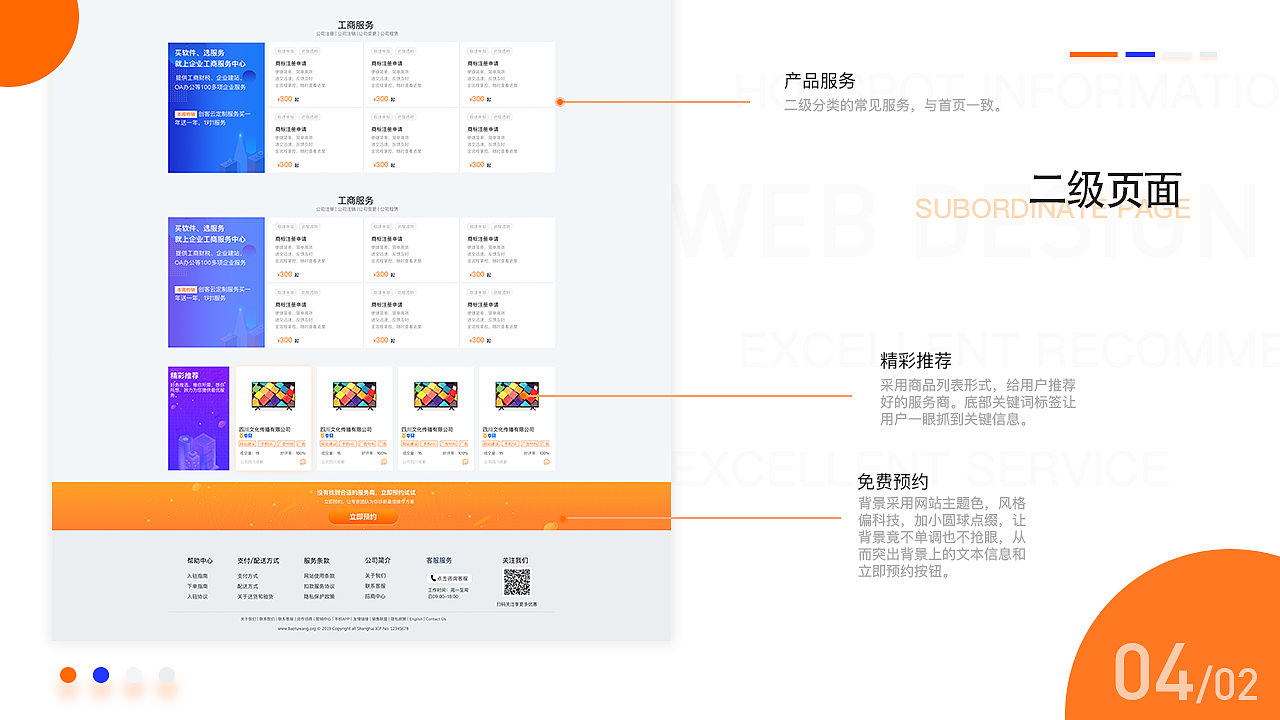This screenshot has height=720, width=1280.
Task: Click the purple 精彩推荐 banner
Action: pyautogui.click(x=198, y=418)
